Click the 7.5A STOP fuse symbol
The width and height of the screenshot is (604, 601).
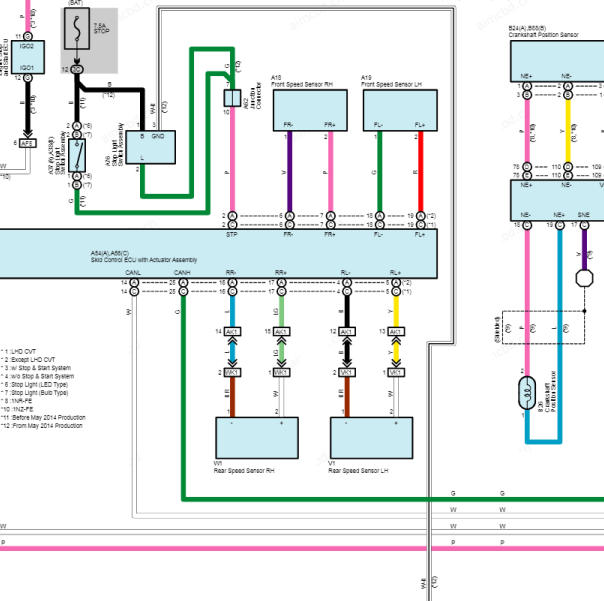(77, 28)
